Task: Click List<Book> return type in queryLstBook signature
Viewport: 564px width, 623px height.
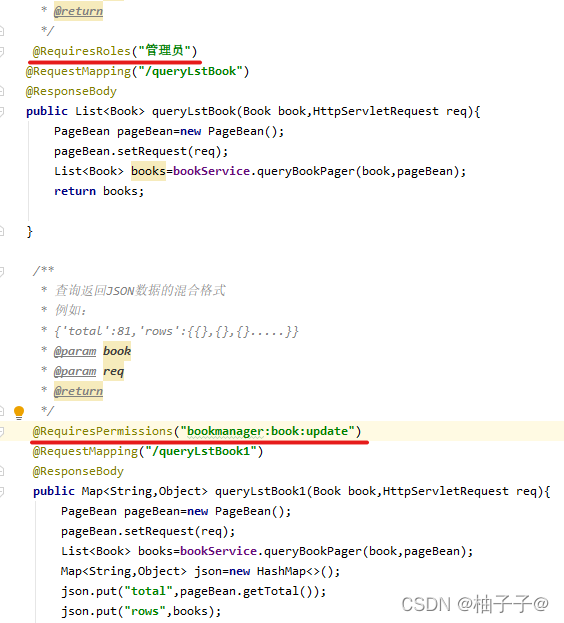Action: pyautogui.click(x=110, y=112)
